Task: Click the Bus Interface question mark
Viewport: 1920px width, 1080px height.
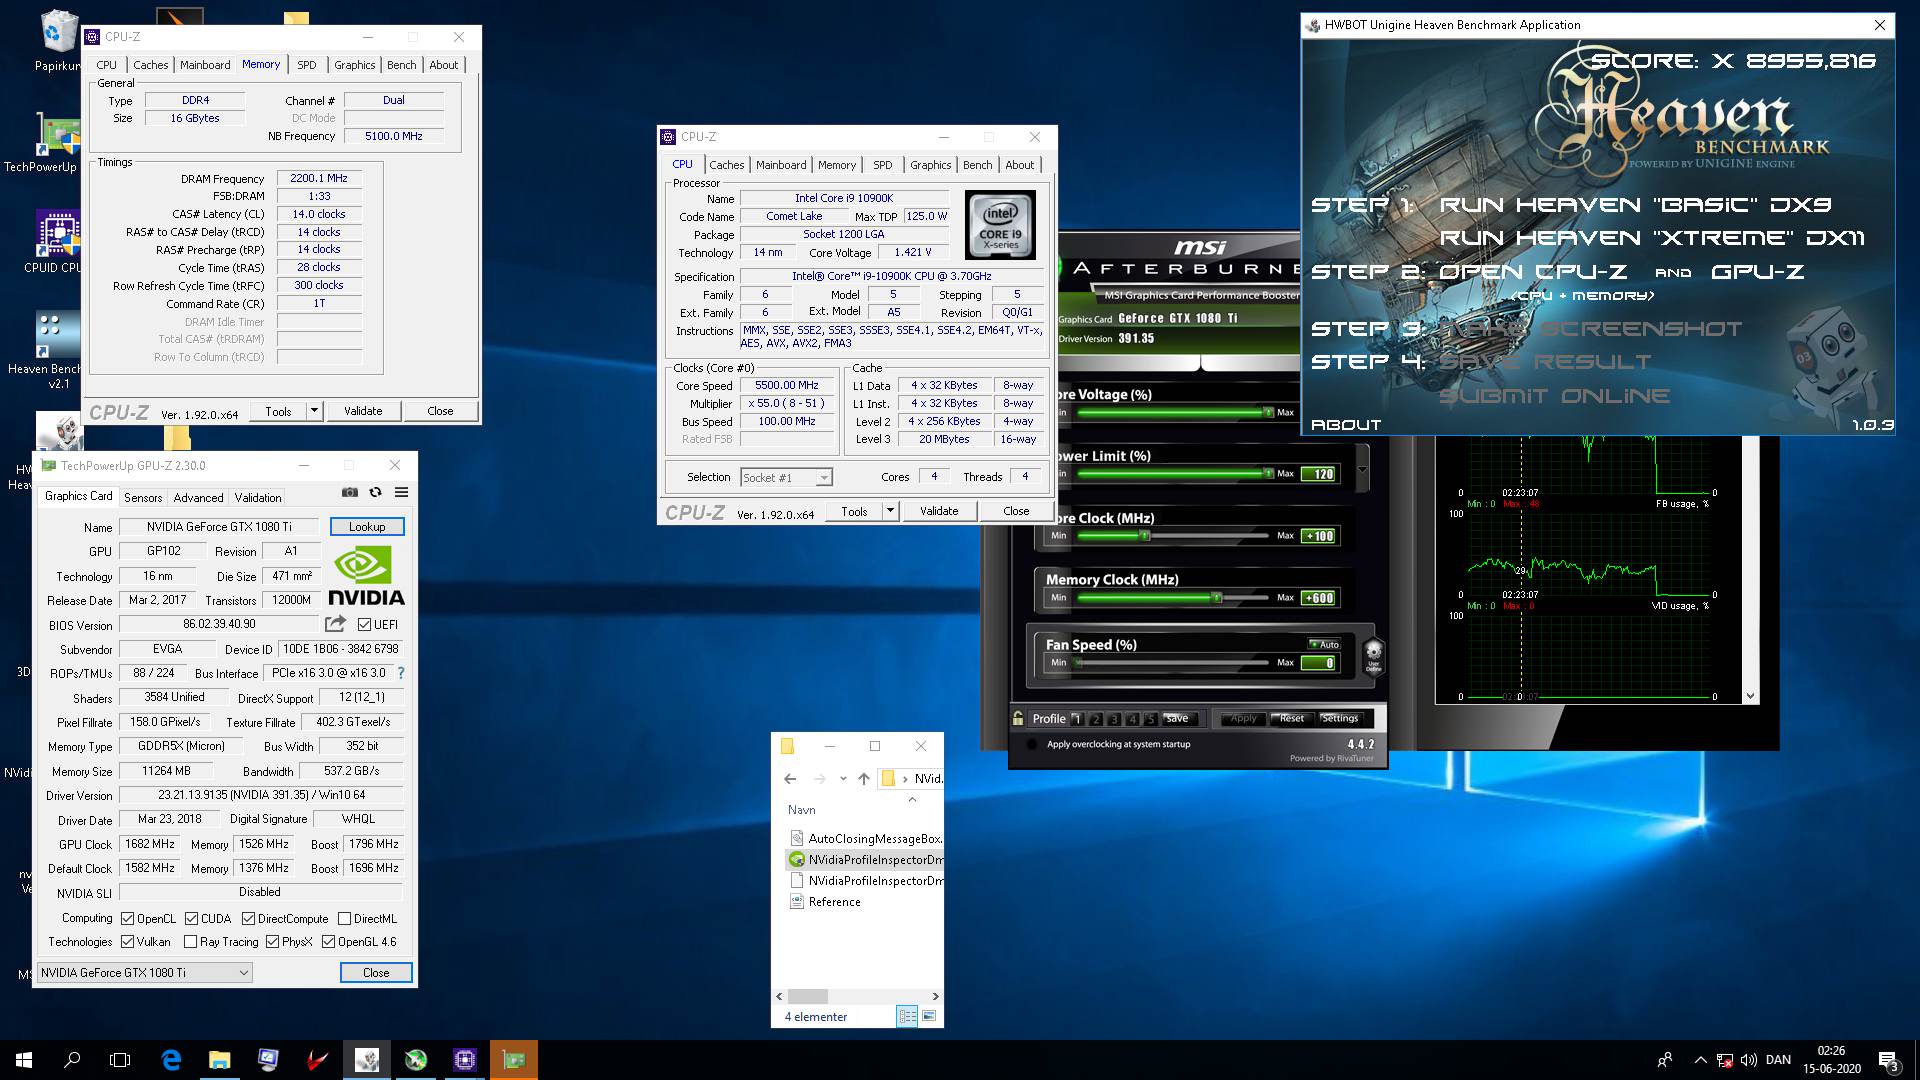Action: pos(401,673)
